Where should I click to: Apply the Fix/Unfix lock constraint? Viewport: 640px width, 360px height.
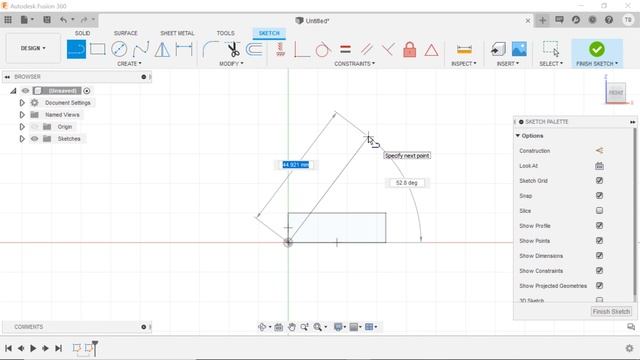409,50
